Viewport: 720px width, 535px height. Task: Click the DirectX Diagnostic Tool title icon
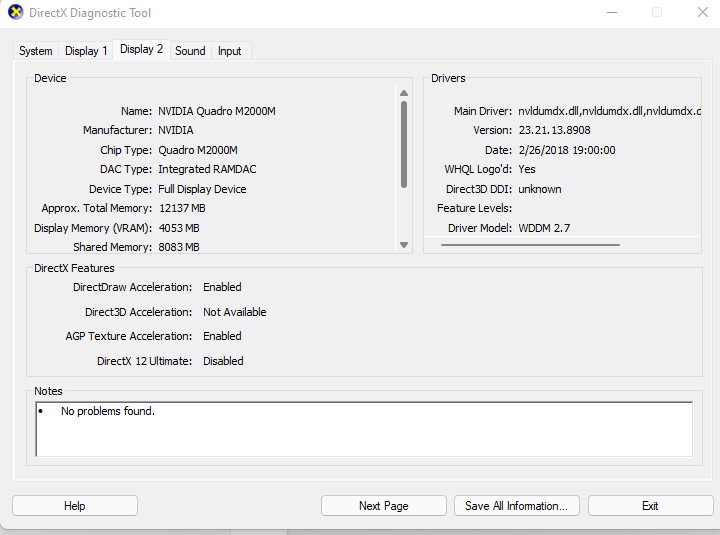[x=16, y=12]
